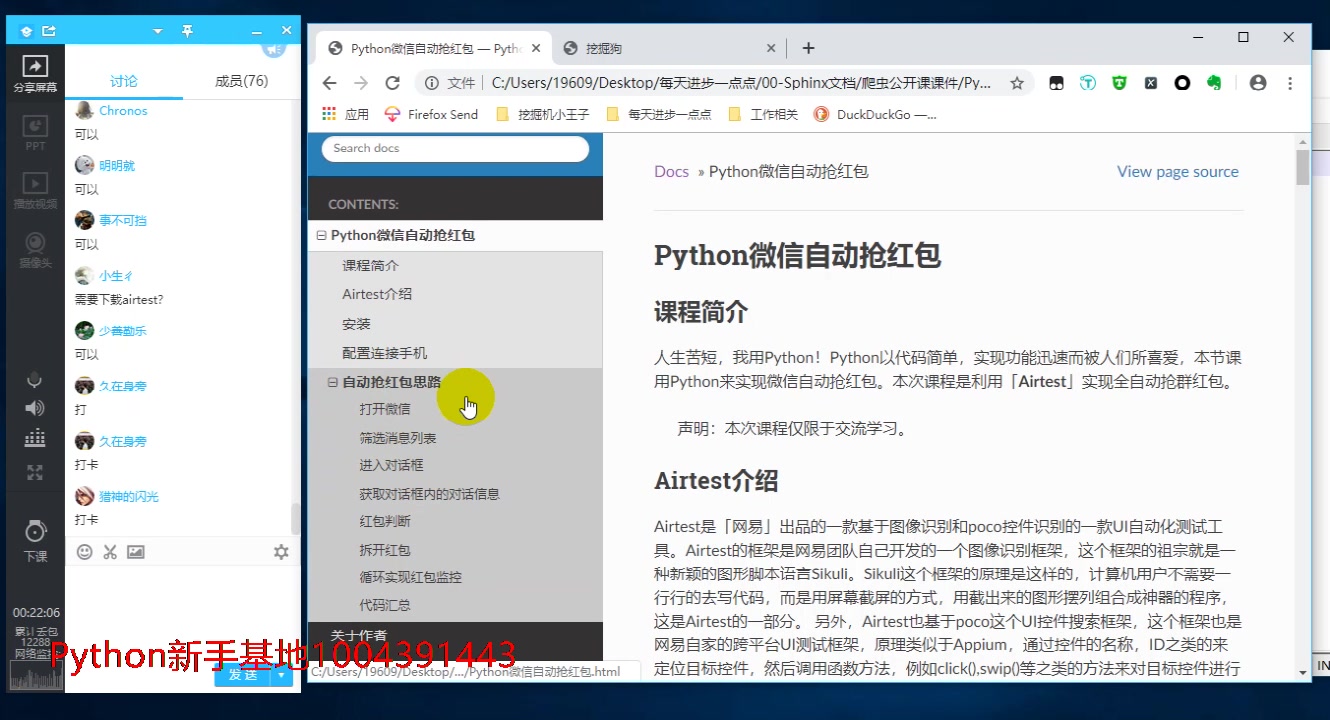Go back in Chrome
This screenshot has width=1330, height=720.
(329, 83)
